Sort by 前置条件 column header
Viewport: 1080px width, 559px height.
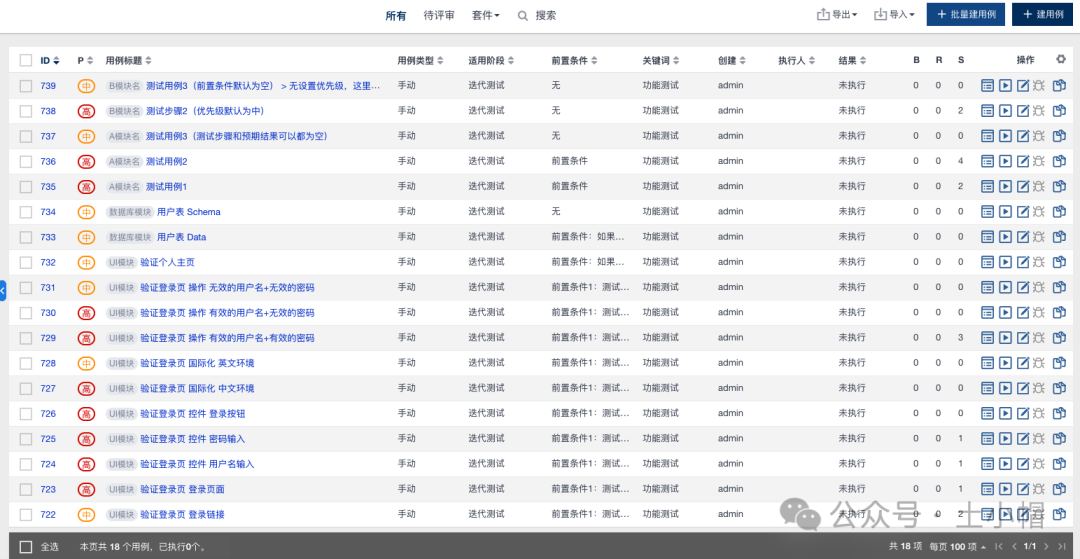[x=574, y=61]
